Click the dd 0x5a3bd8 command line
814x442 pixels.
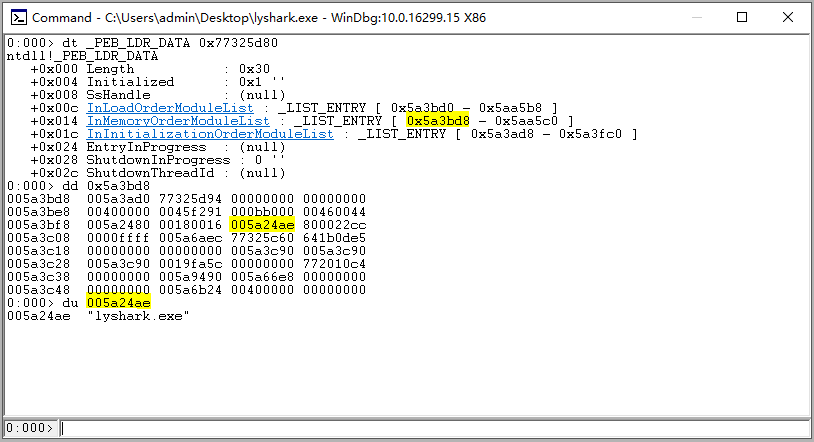click(78, 186)
